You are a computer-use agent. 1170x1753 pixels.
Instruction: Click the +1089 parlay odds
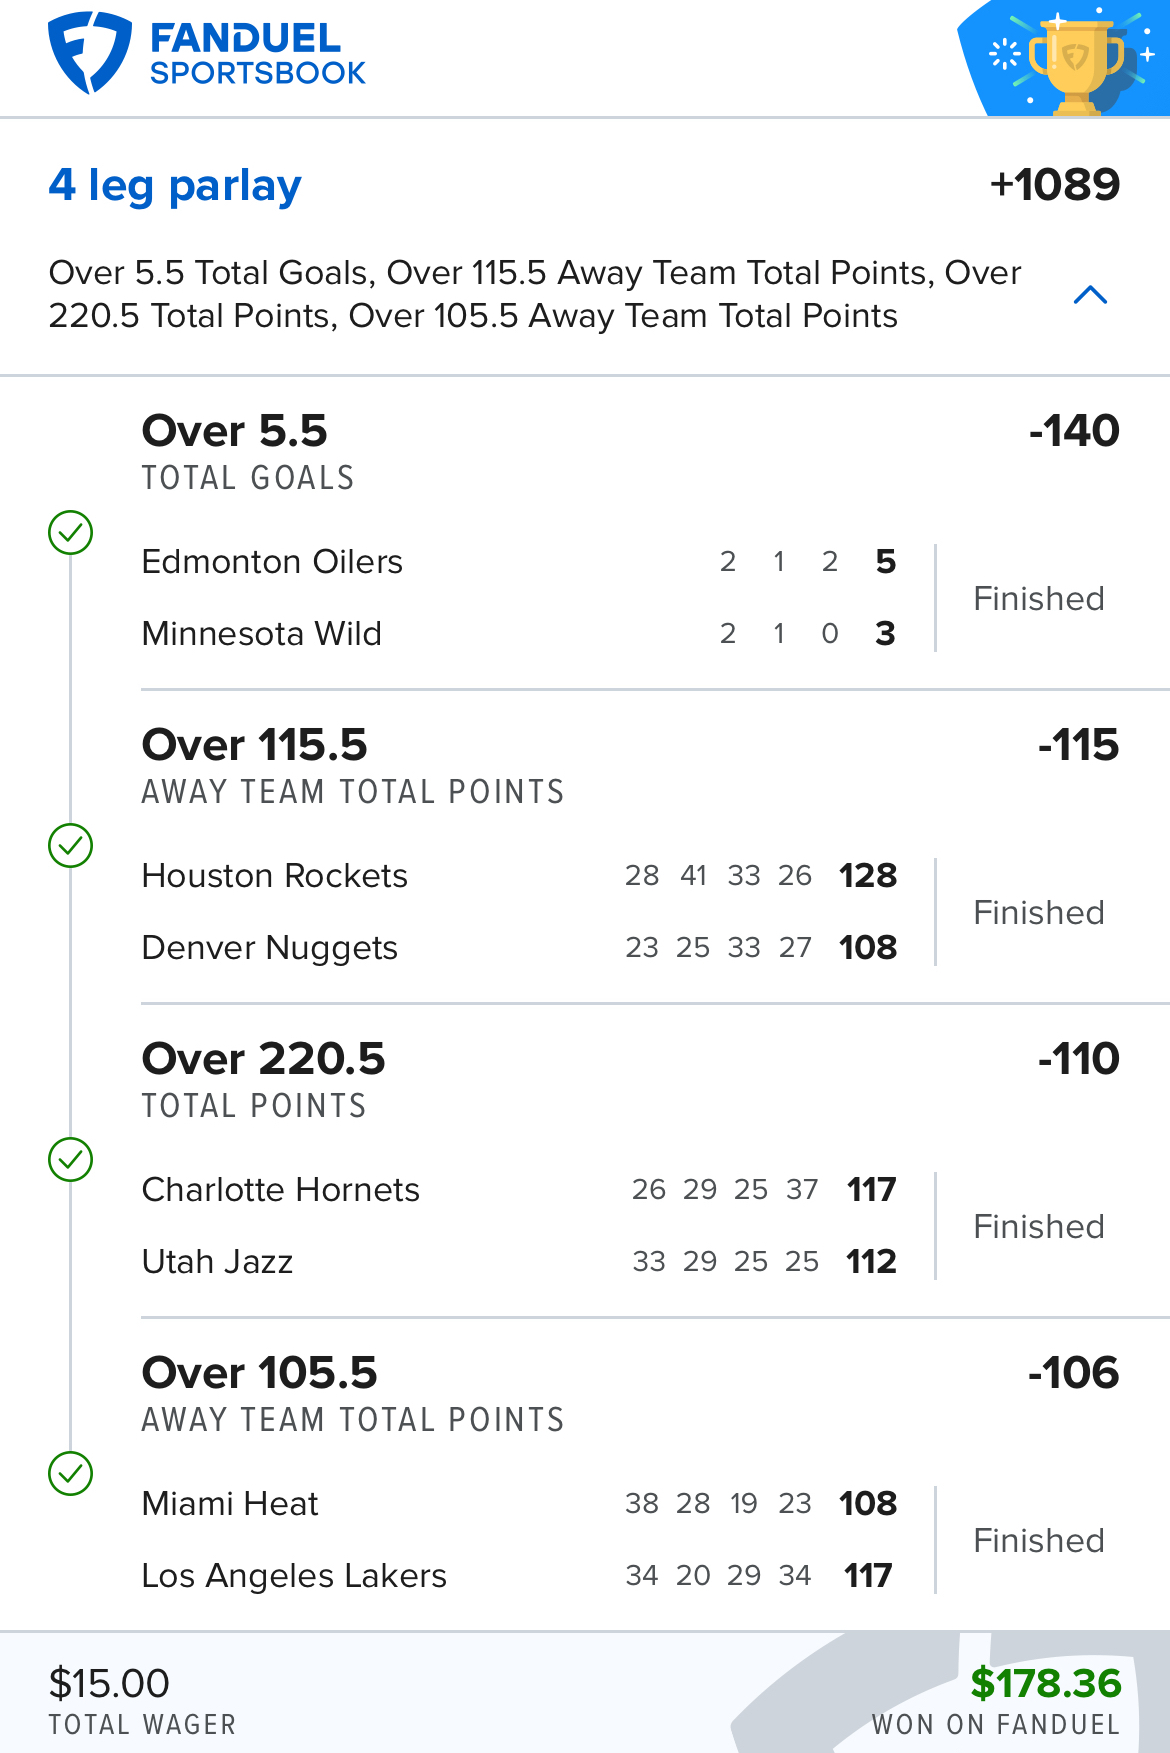[1054, 185]
